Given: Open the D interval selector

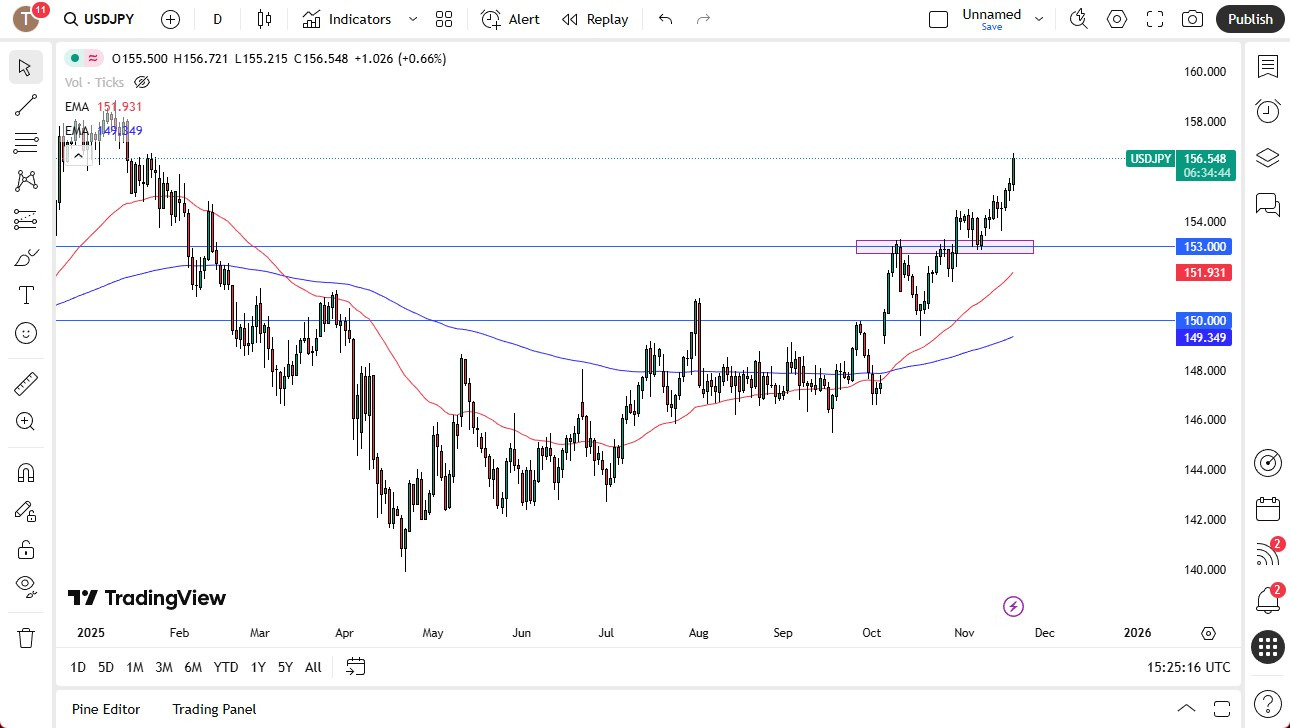Looking at the screenshot, I should click(216, 18).
